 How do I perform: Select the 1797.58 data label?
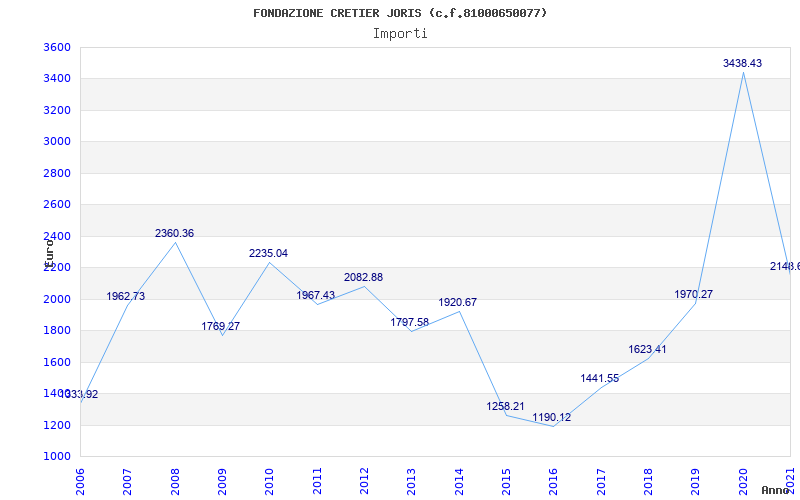point(410,322)
